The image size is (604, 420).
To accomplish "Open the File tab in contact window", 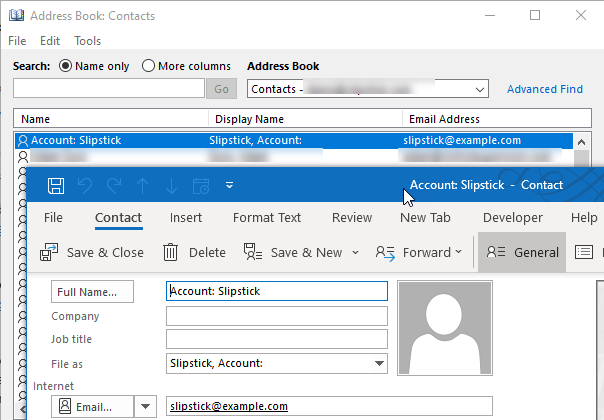I will pos(53,218).
